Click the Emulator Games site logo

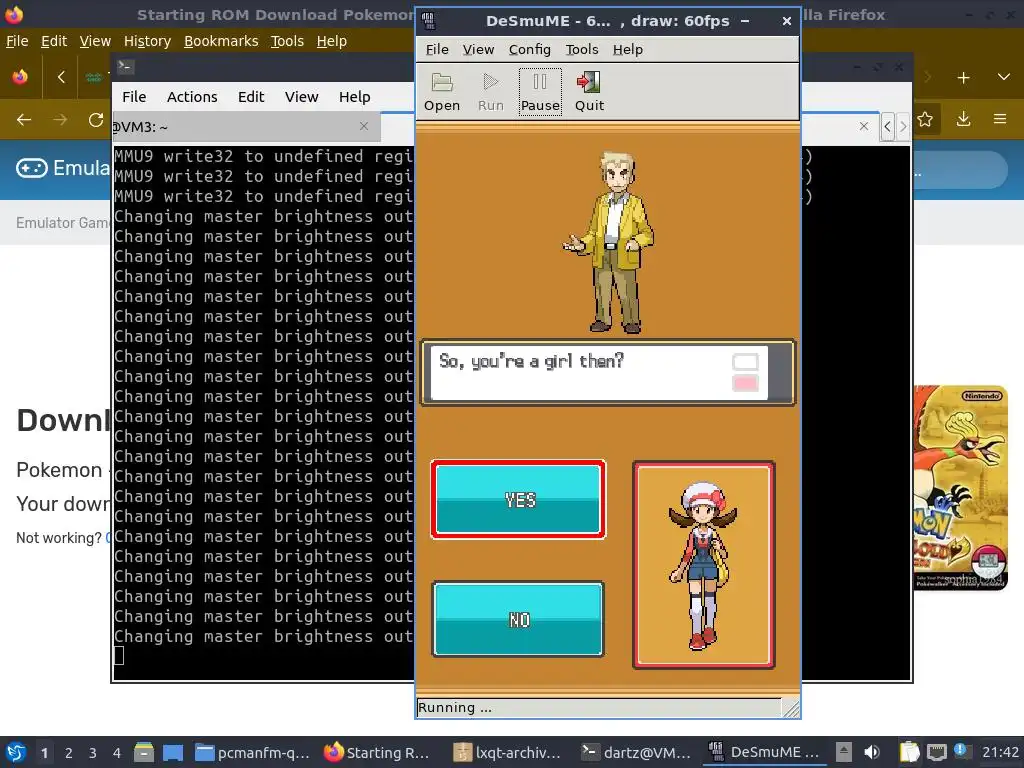click(62, 168)
